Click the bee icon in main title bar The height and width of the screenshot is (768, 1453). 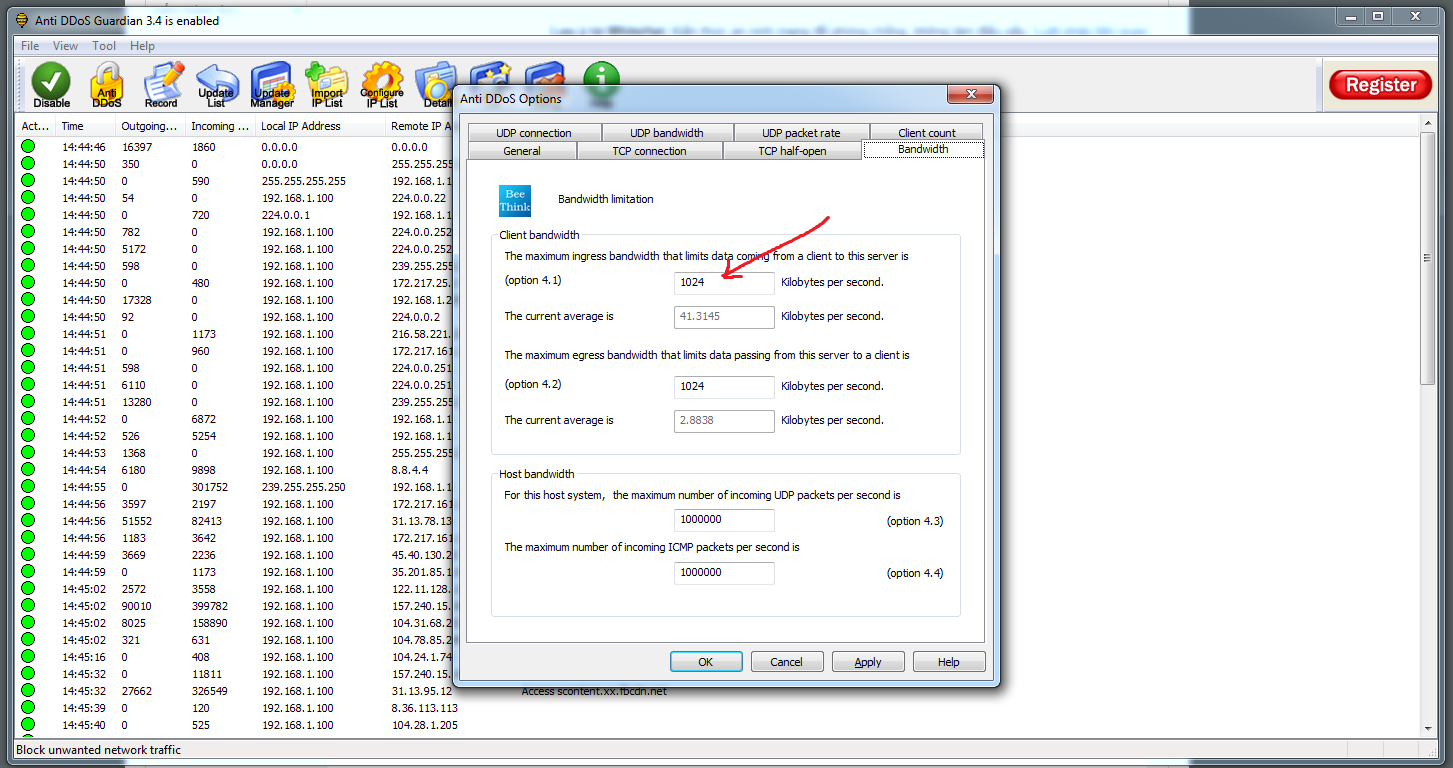point(21,20)
